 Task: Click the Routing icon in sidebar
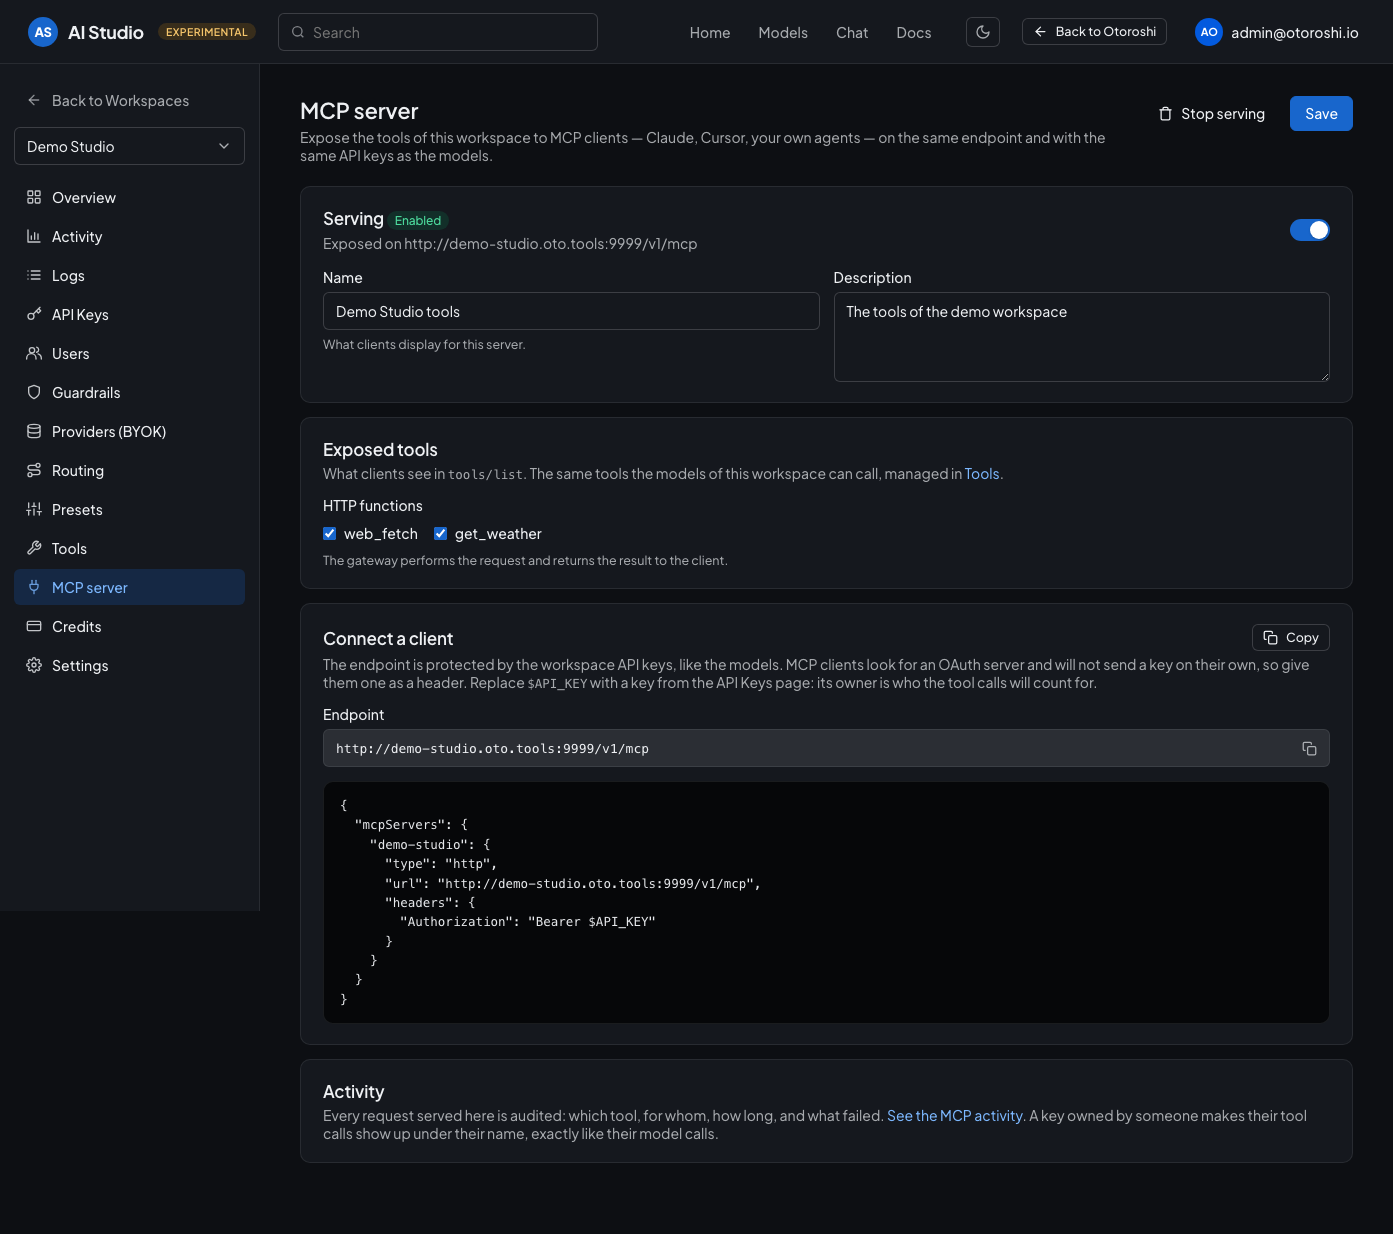click(34, 470)
